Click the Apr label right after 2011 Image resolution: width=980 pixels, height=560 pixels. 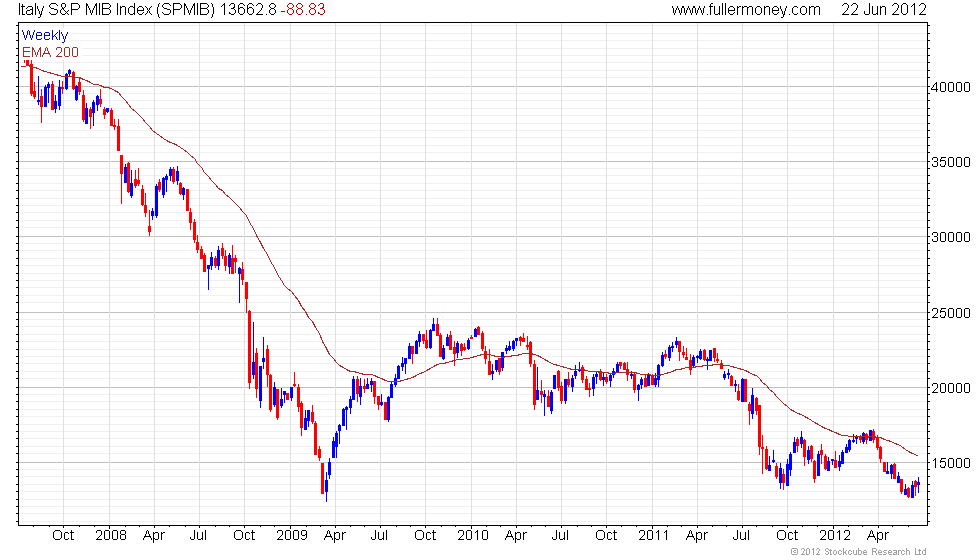tap(697, 536)
